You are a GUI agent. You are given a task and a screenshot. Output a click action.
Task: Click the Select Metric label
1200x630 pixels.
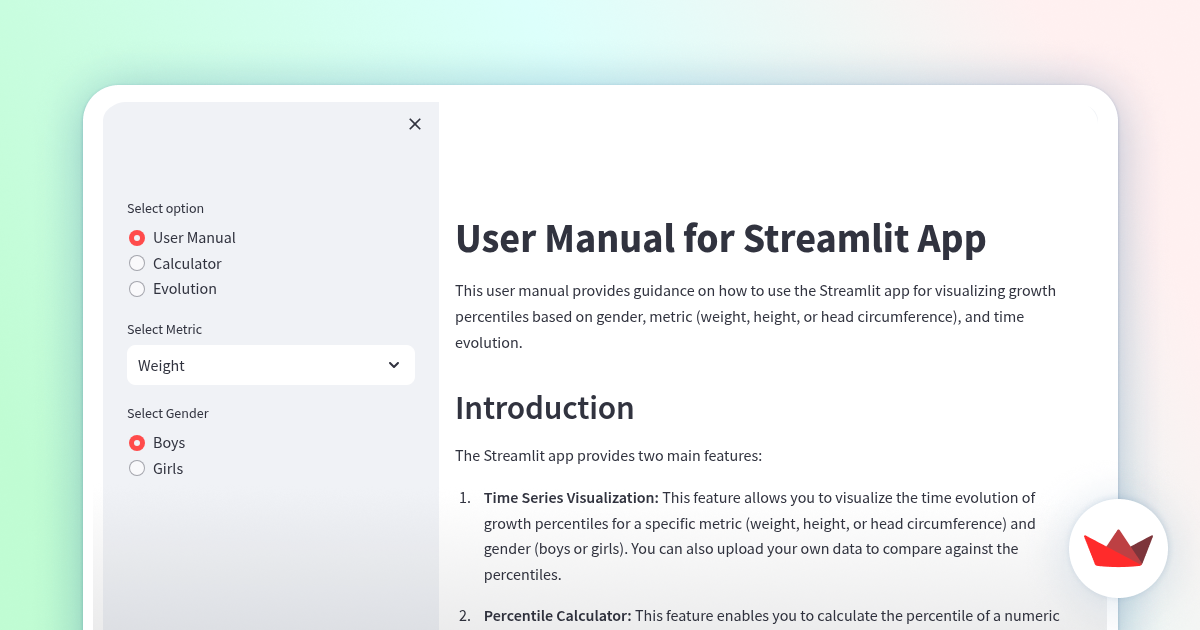164,329
